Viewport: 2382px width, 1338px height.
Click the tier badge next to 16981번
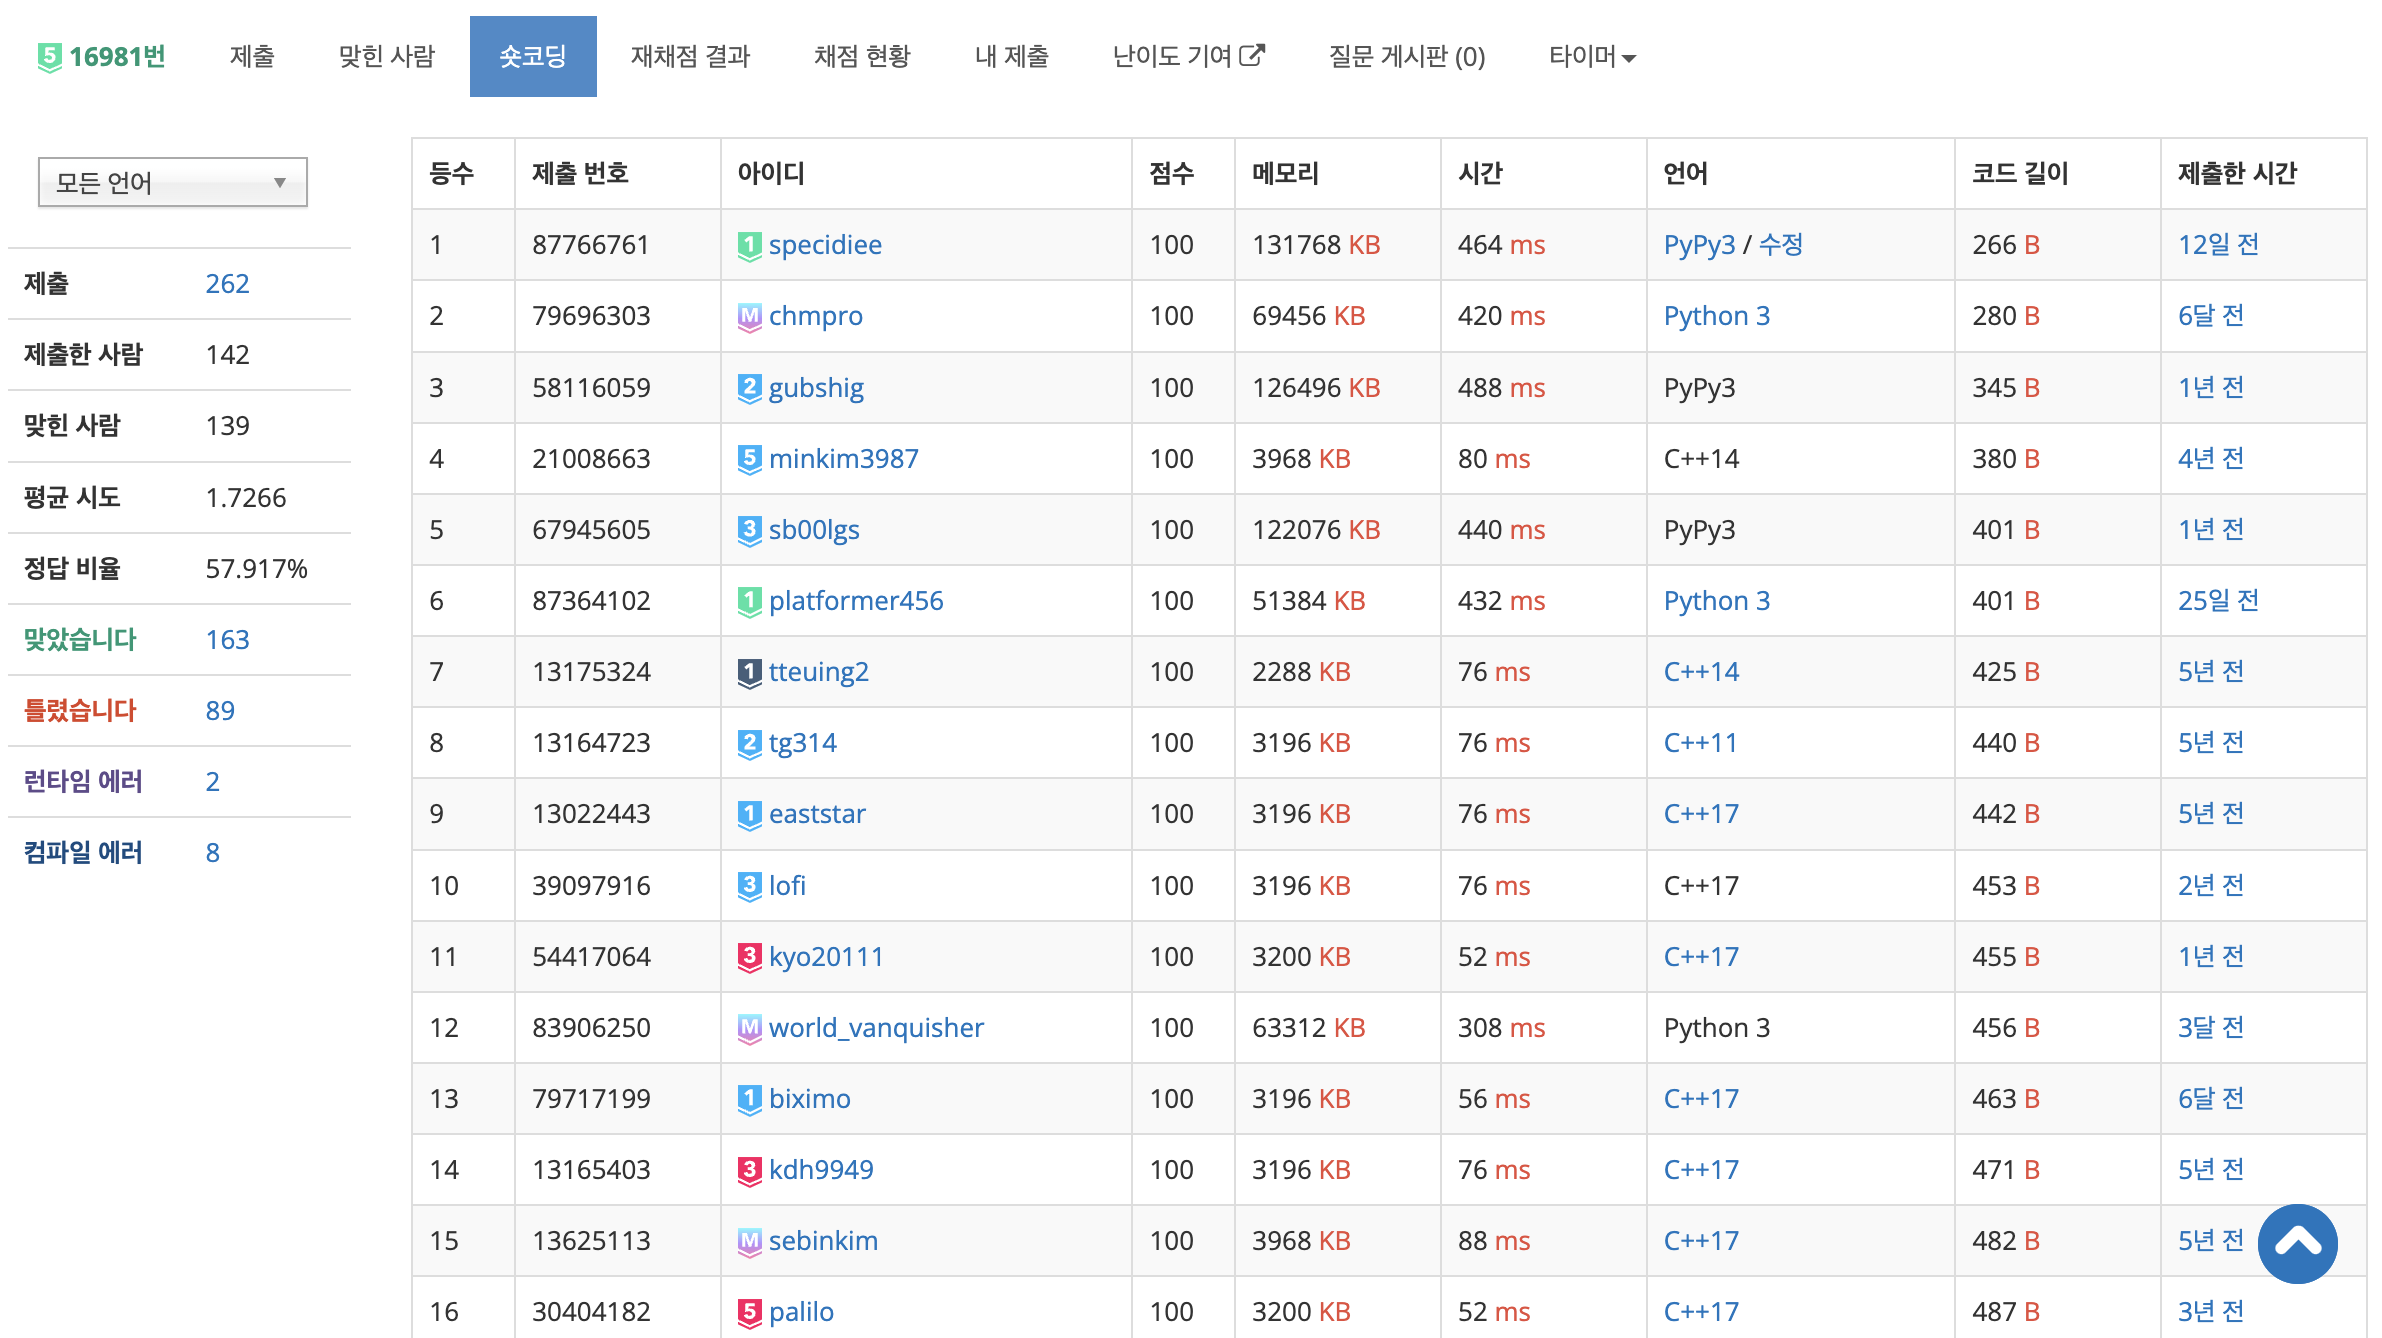click(49, 57)
